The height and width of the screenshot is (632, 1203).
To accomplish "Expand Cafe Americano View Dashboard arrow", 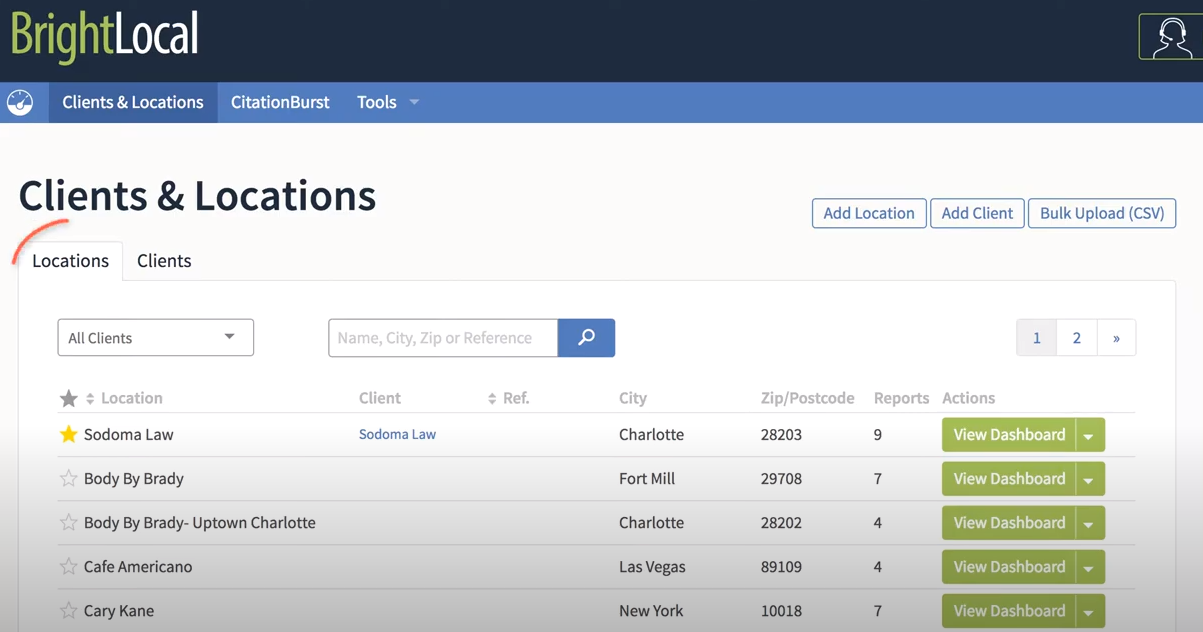I will point(1089,567).
